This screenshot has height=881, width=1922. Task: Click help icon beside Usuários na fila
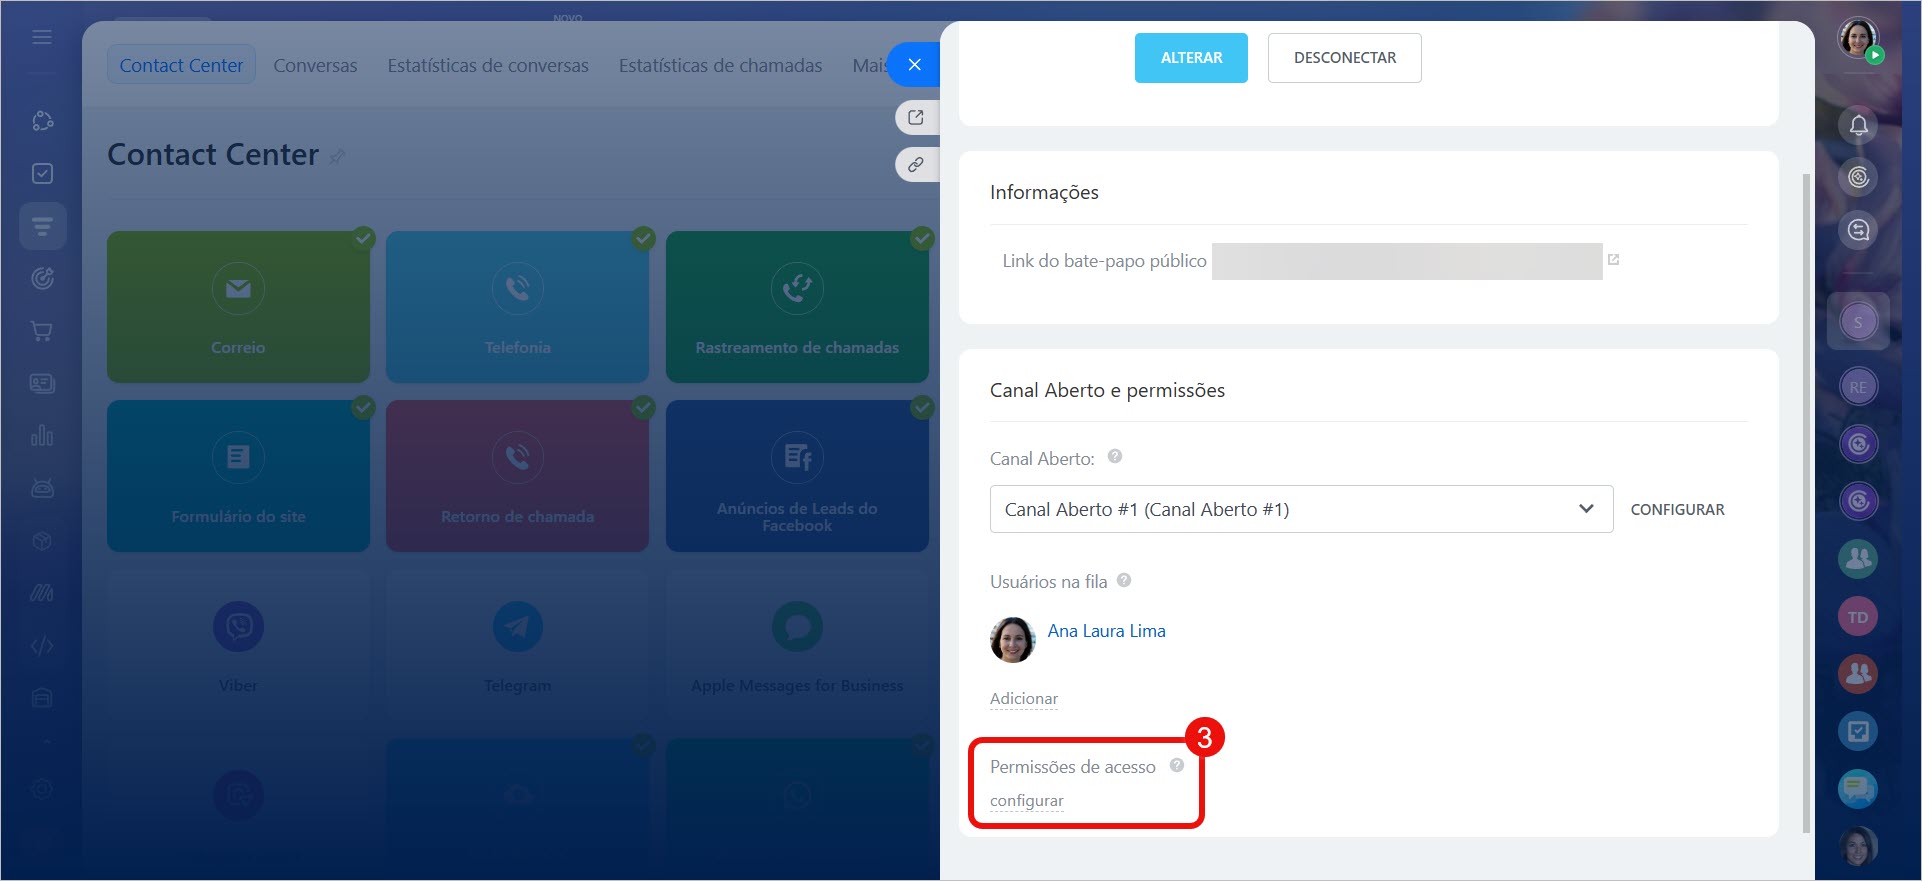coord(1124,580)
